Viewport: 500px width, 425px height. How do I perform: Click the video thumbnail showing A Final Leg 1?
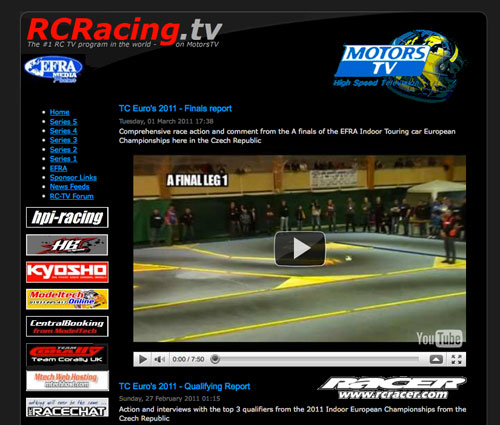pyautogui.click(x=299, y=249)
